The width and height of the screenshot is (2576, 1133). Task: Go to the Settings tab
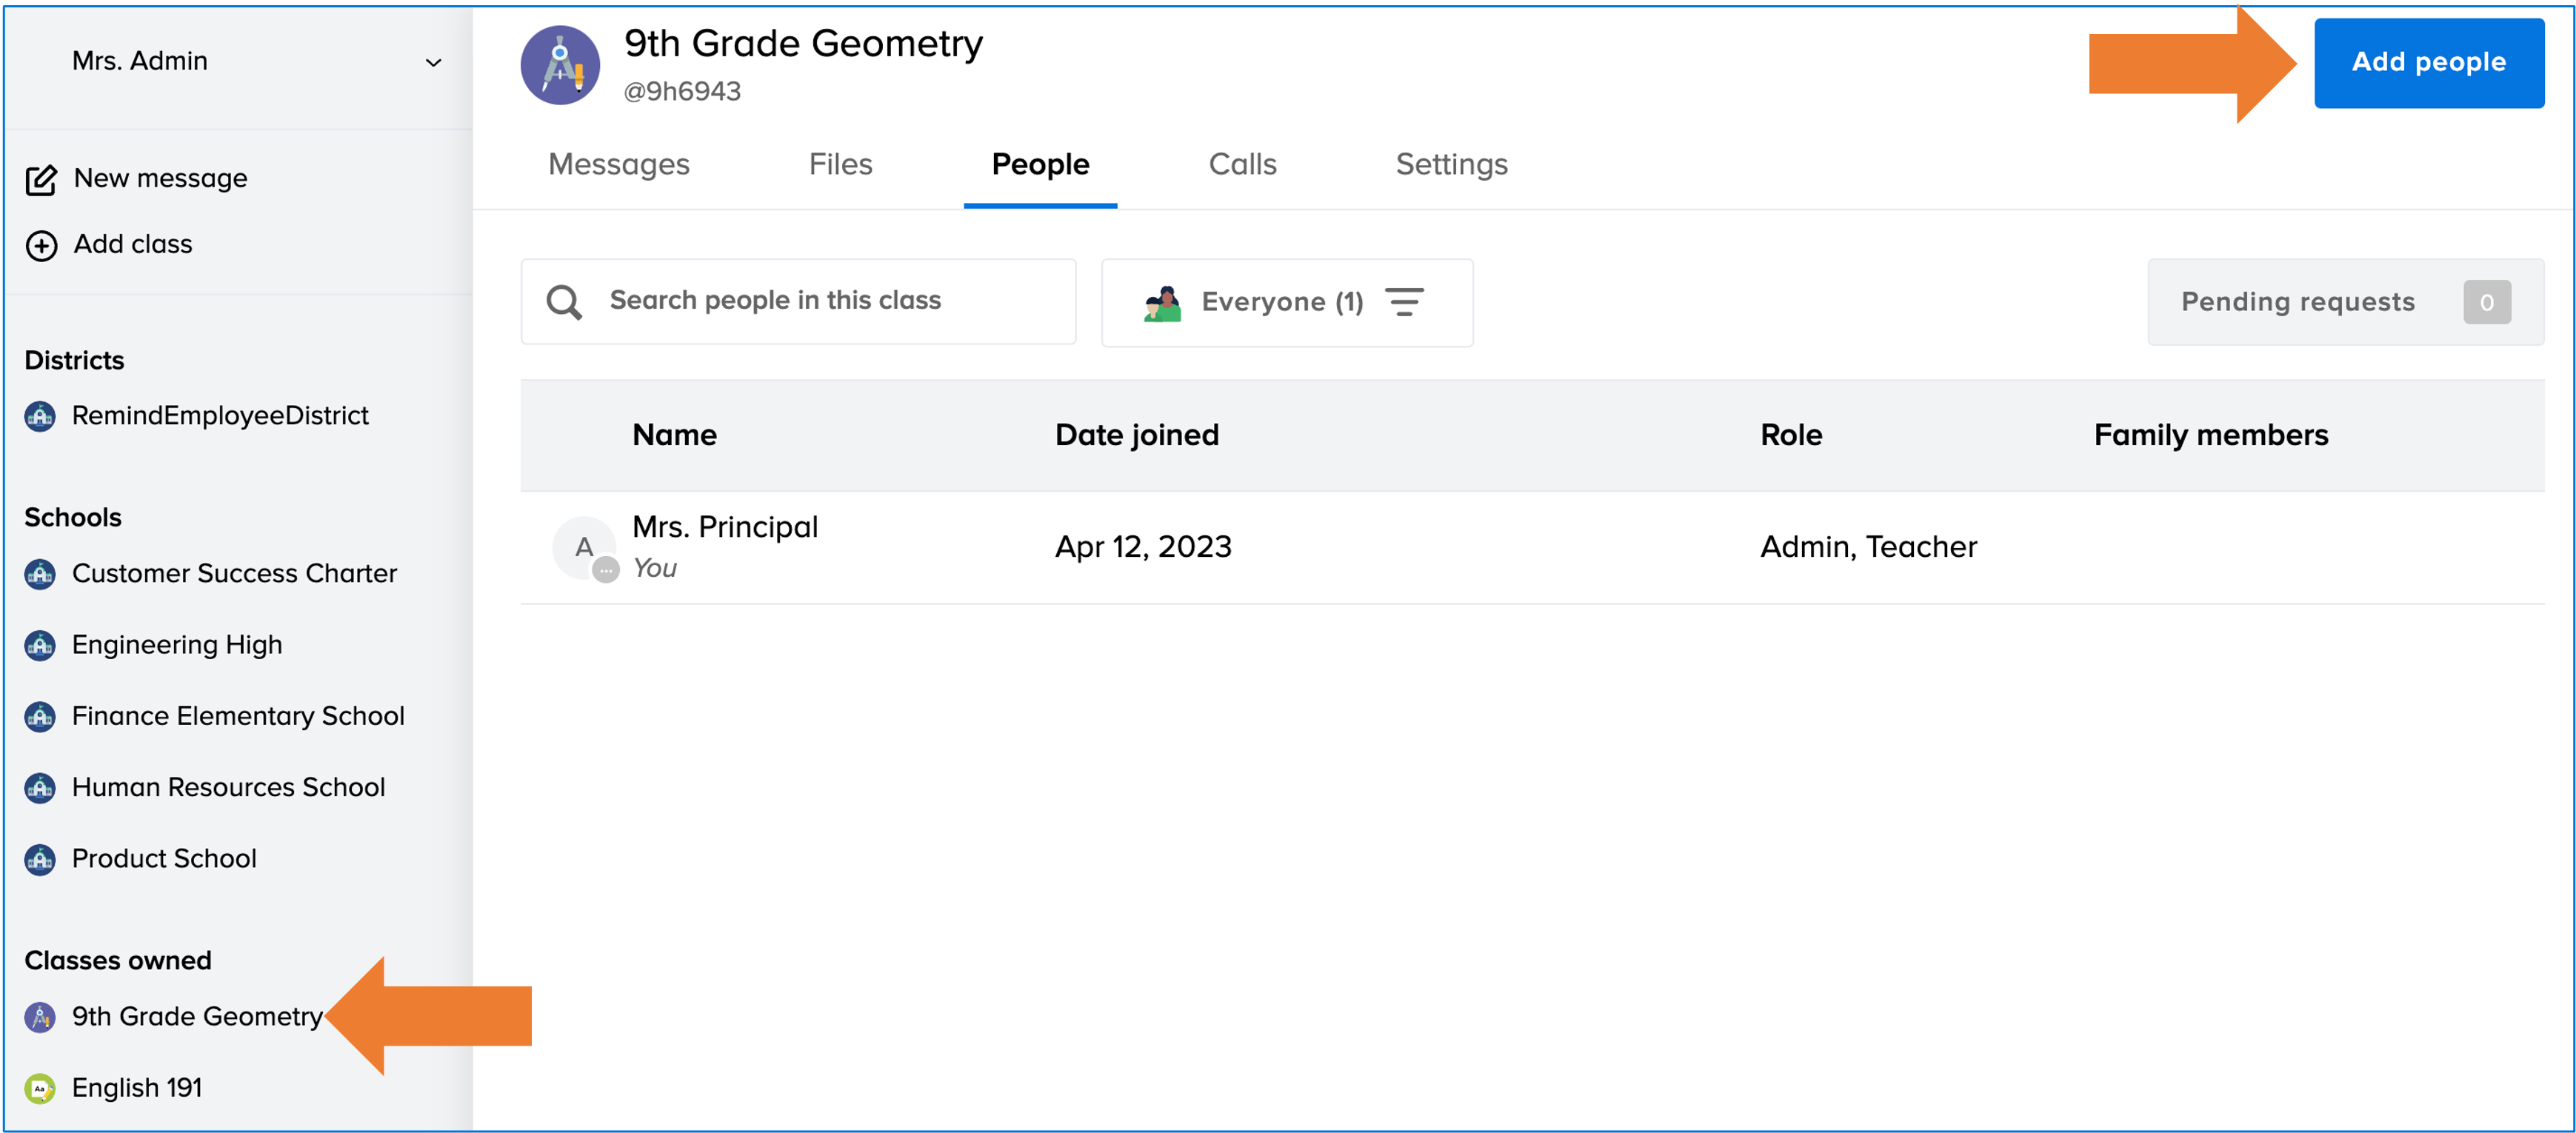(x=1451, y=164)
